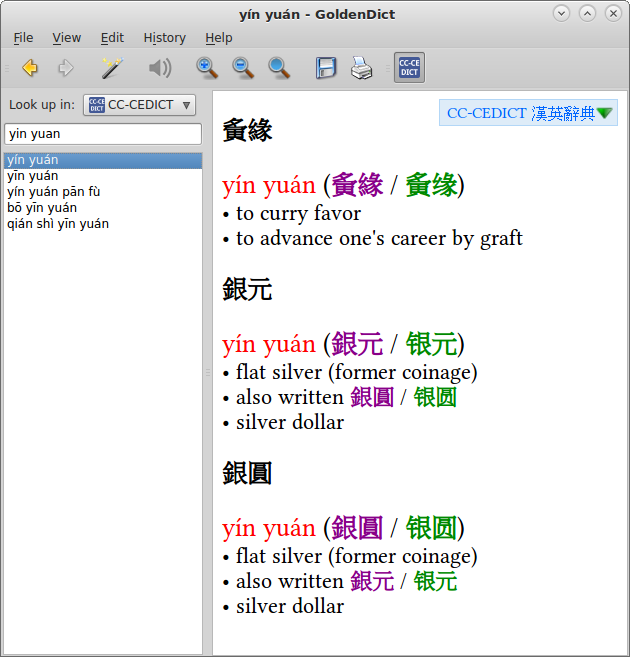Open the Look up in CC-CEDICT dropdown
The width and height of the screenshot is (630, 657).
[x=139, y=105]
